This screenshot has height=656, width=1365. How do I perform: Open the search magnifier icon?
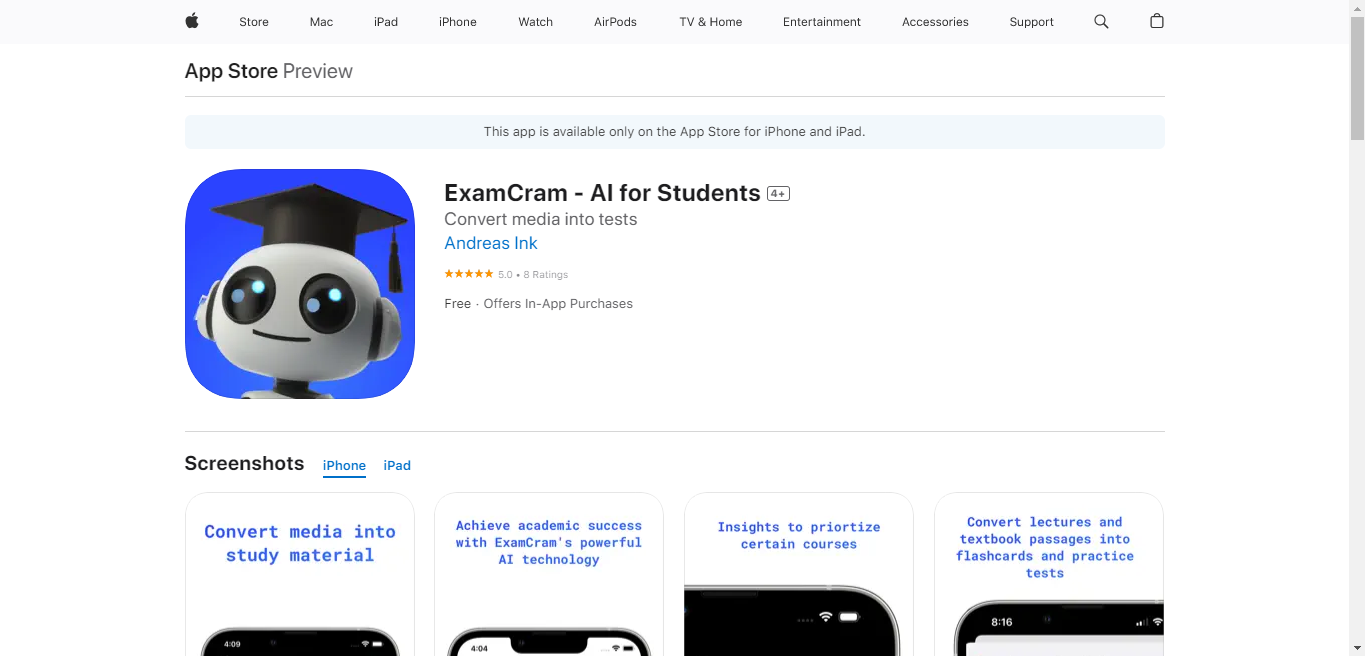[1101, 21]
